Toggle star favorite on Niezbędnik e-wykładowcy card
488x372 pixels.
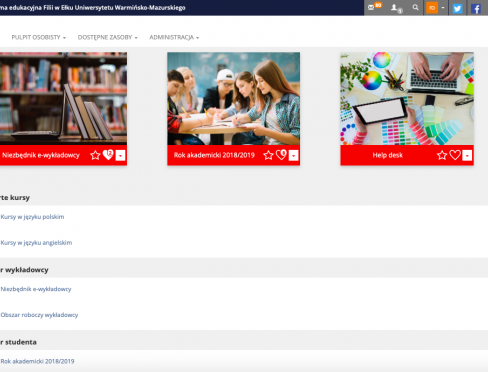pyautogui.click(x=95, y=155)
